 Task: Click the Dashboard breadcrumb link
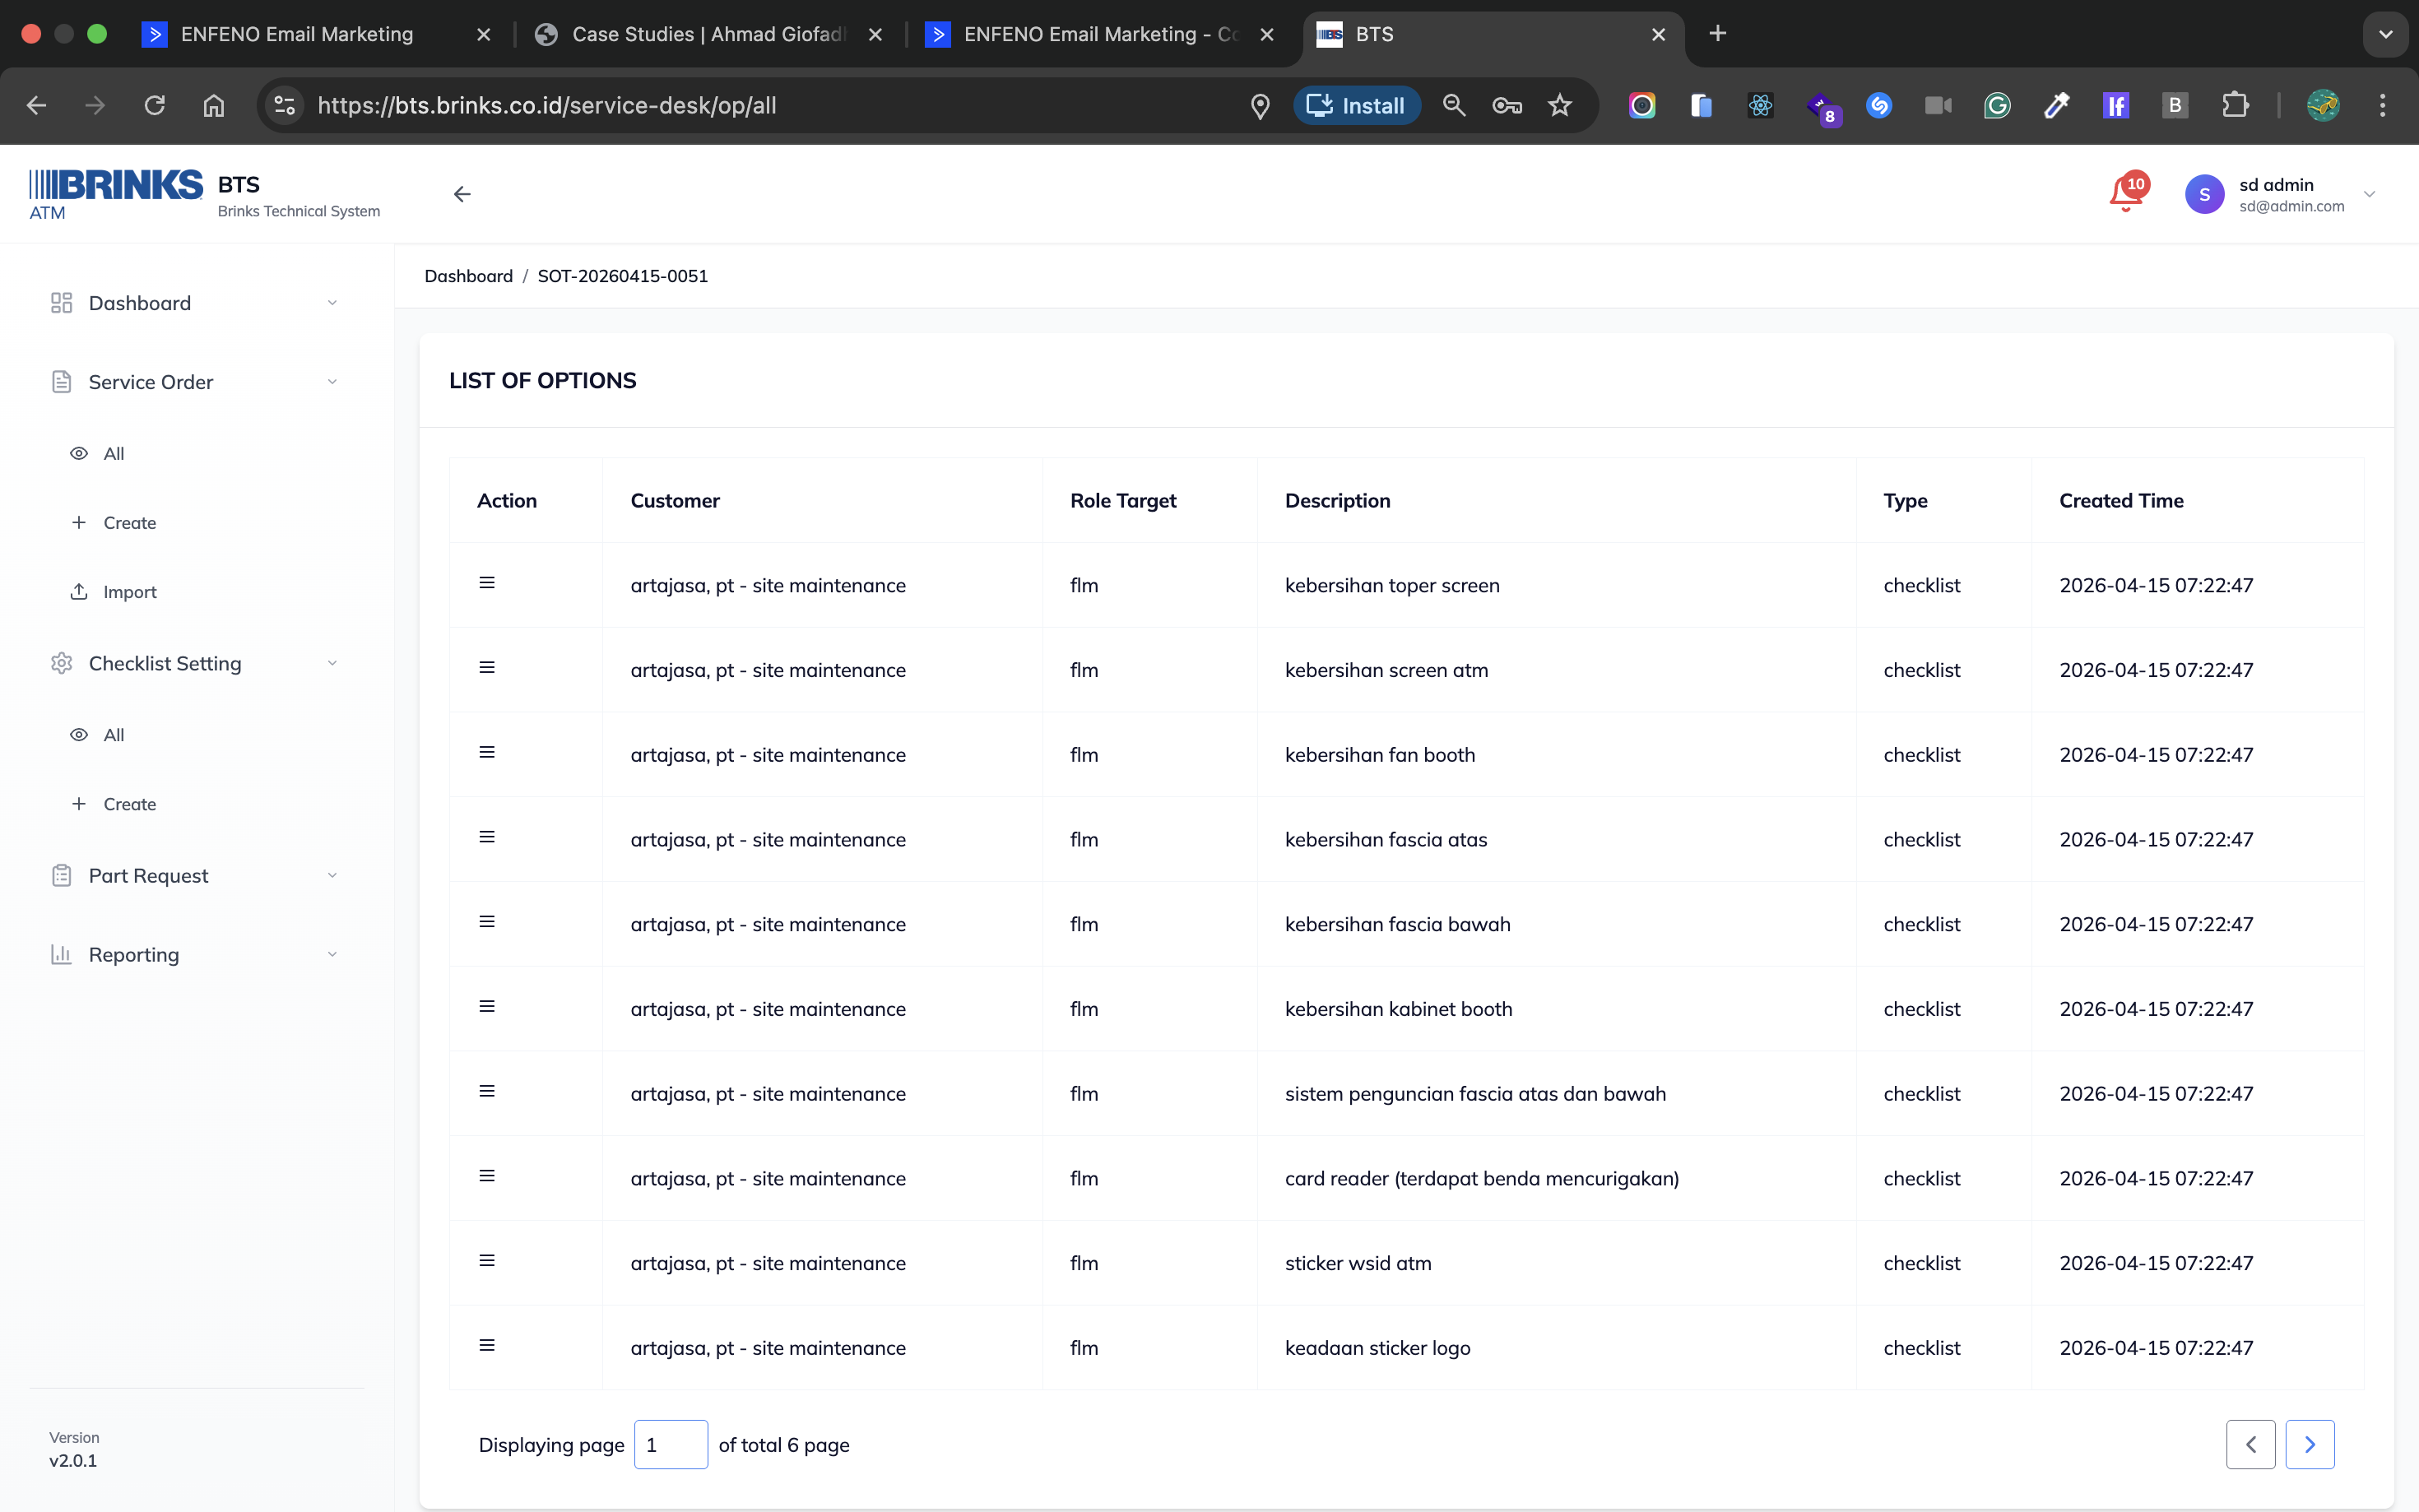468,276
